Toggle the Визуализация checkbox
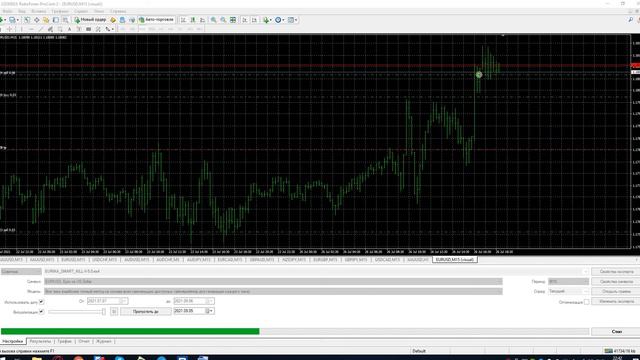The width and height of the screenshot is (640, 360). (x=41, y=311)
